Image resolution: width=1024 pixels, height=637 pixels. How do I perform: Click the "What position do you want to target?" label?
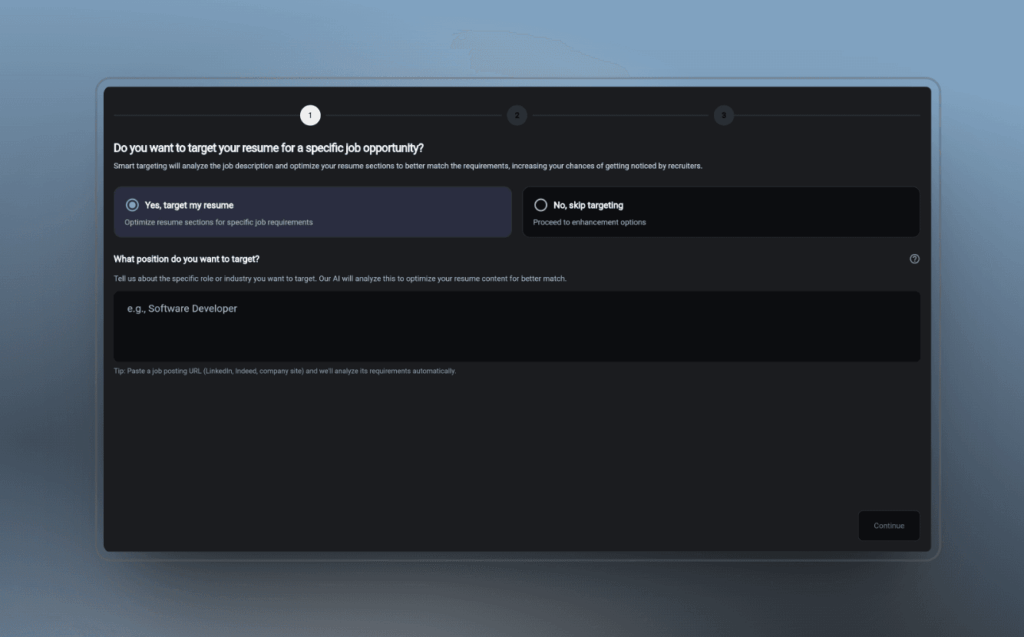pyautogui.click(x=187, y=259)
